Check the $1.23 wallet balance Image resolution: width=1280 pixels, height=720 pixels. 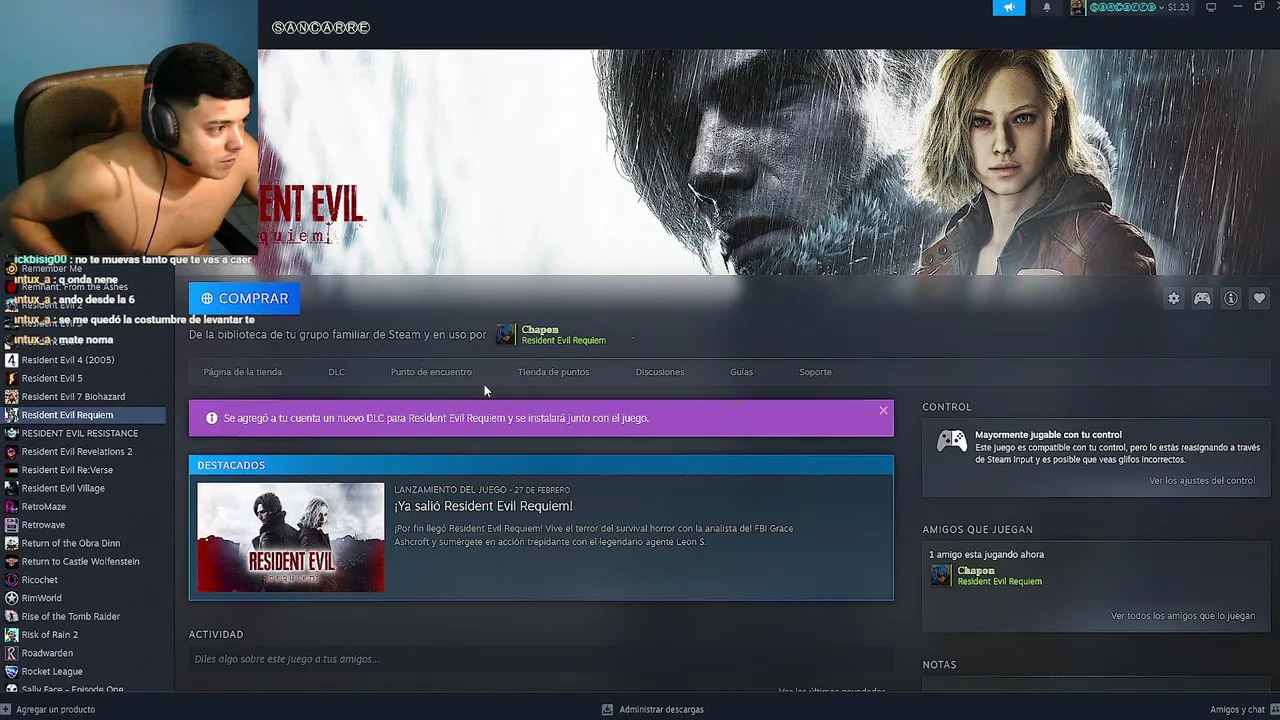1178,8
